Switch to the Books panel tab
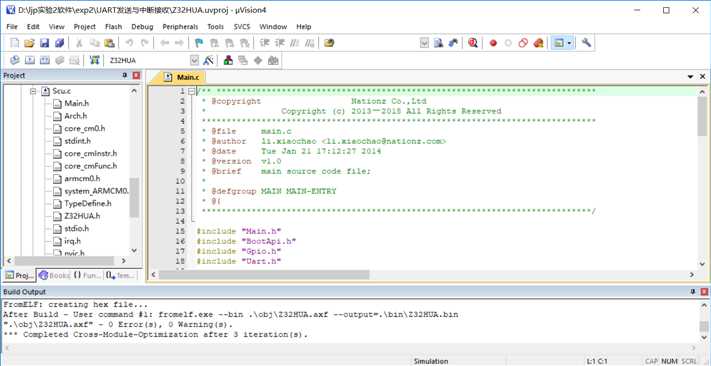711x366 pixels. tap(54, 275)
